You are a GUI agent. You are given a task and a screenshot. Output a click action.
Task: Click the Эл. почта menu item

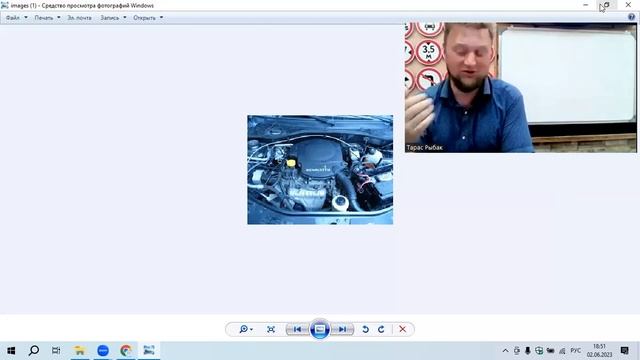(x=79, y=18)
